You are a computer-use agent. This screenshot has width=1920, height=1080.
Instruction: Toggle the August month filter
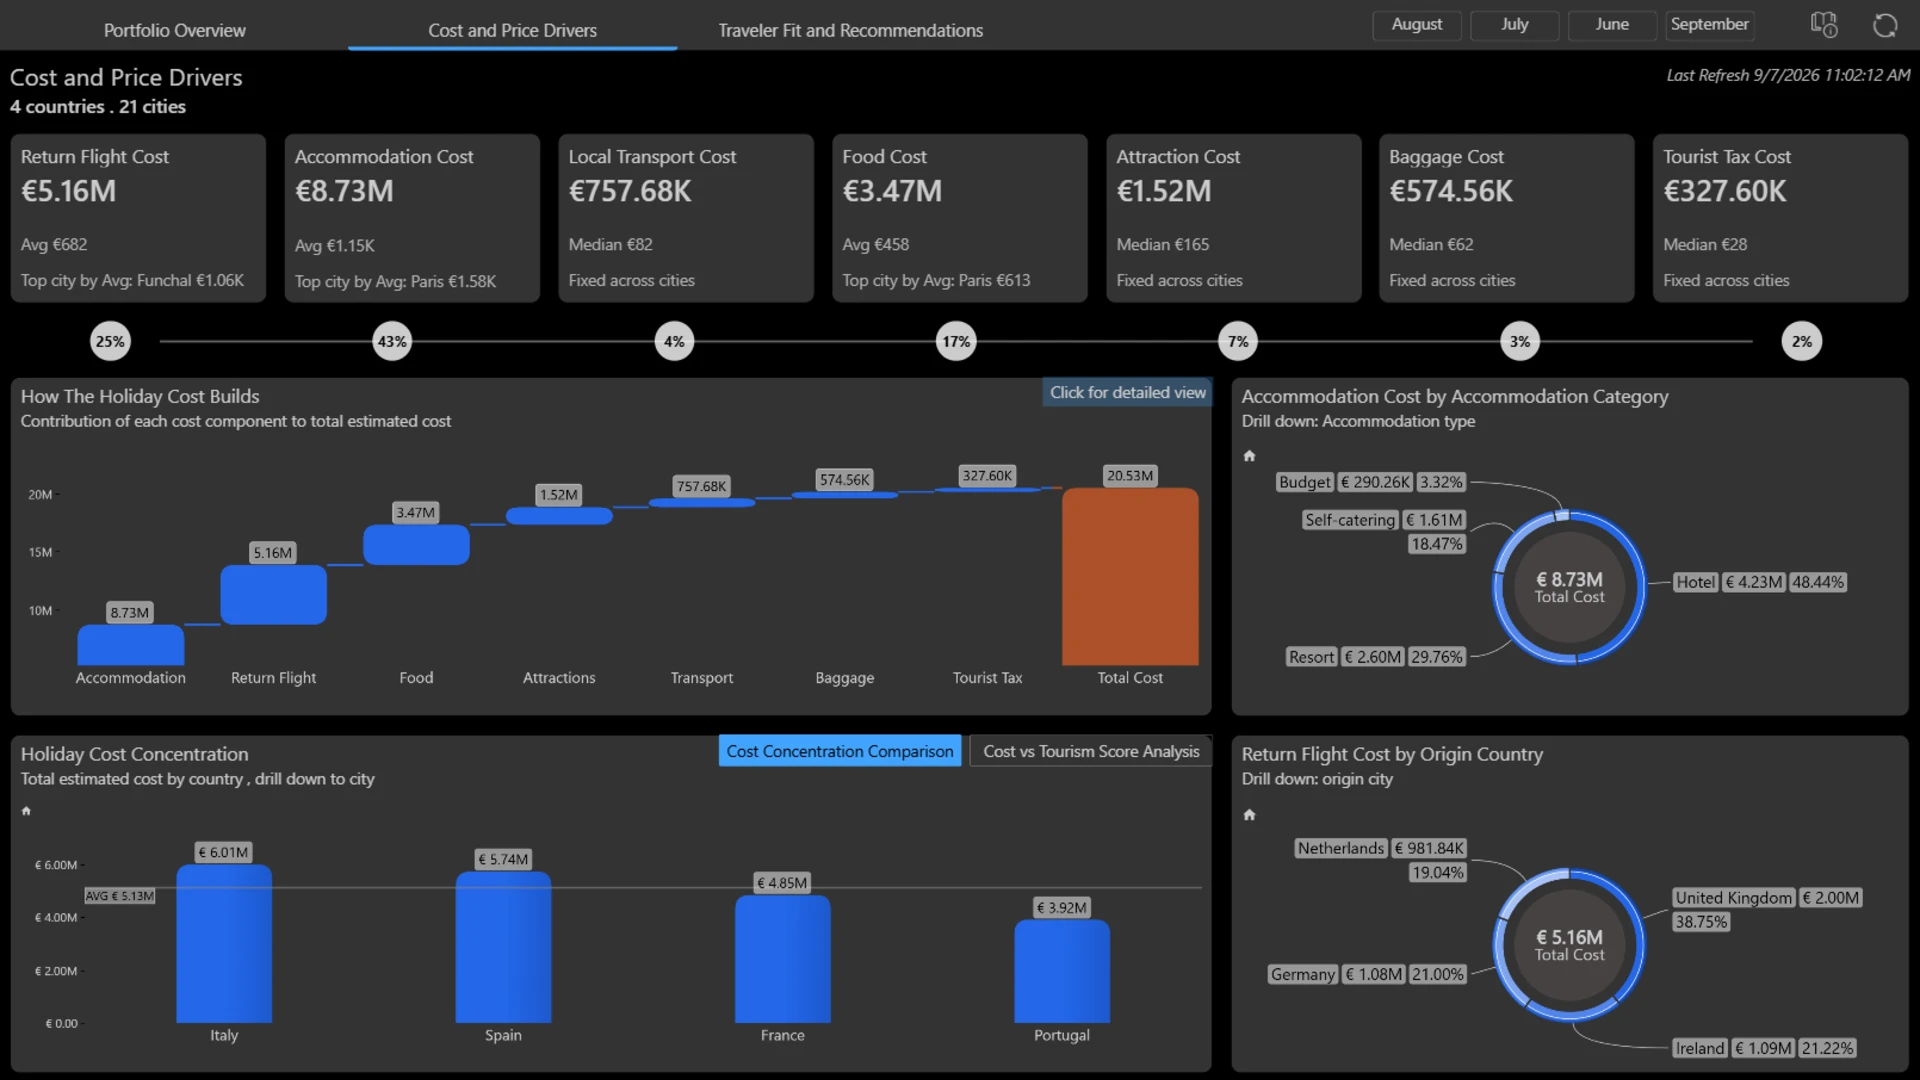point(1417,25)
